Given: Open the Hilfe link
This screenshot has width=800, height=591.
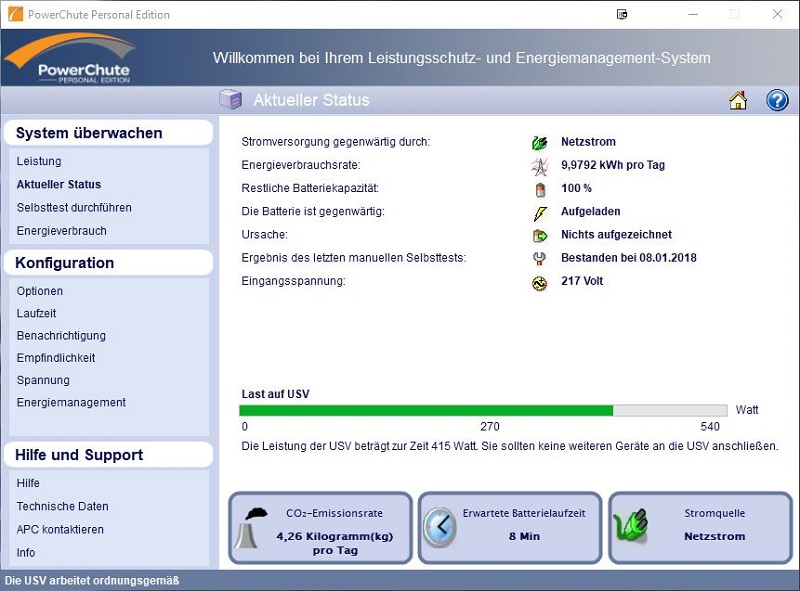Looking at the screenshot, I should (x=28, y=483).
